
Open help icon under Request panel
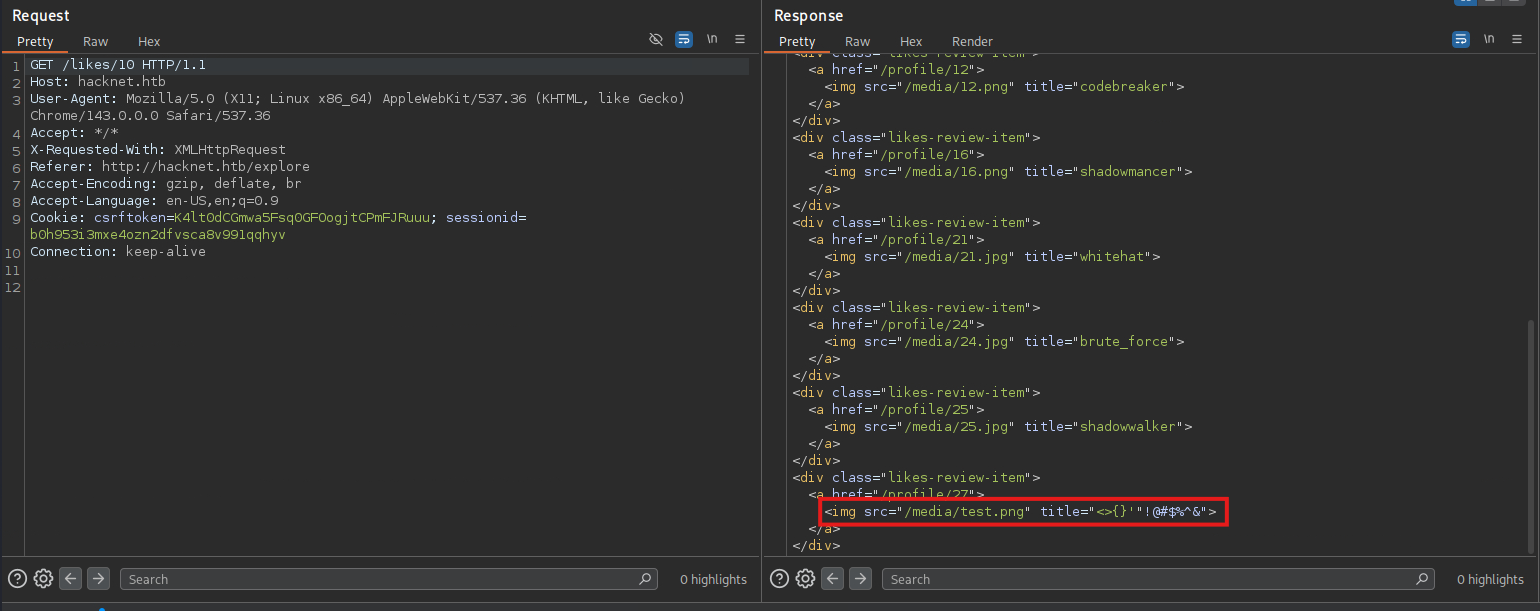pos(17,578)
